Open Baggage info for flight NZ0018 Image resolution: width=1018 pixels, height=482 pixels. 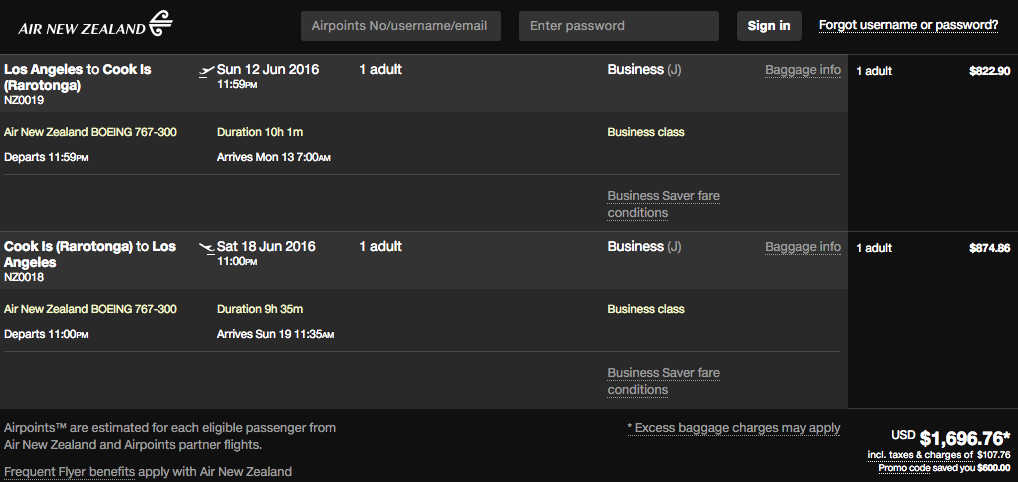click(803, 247)
